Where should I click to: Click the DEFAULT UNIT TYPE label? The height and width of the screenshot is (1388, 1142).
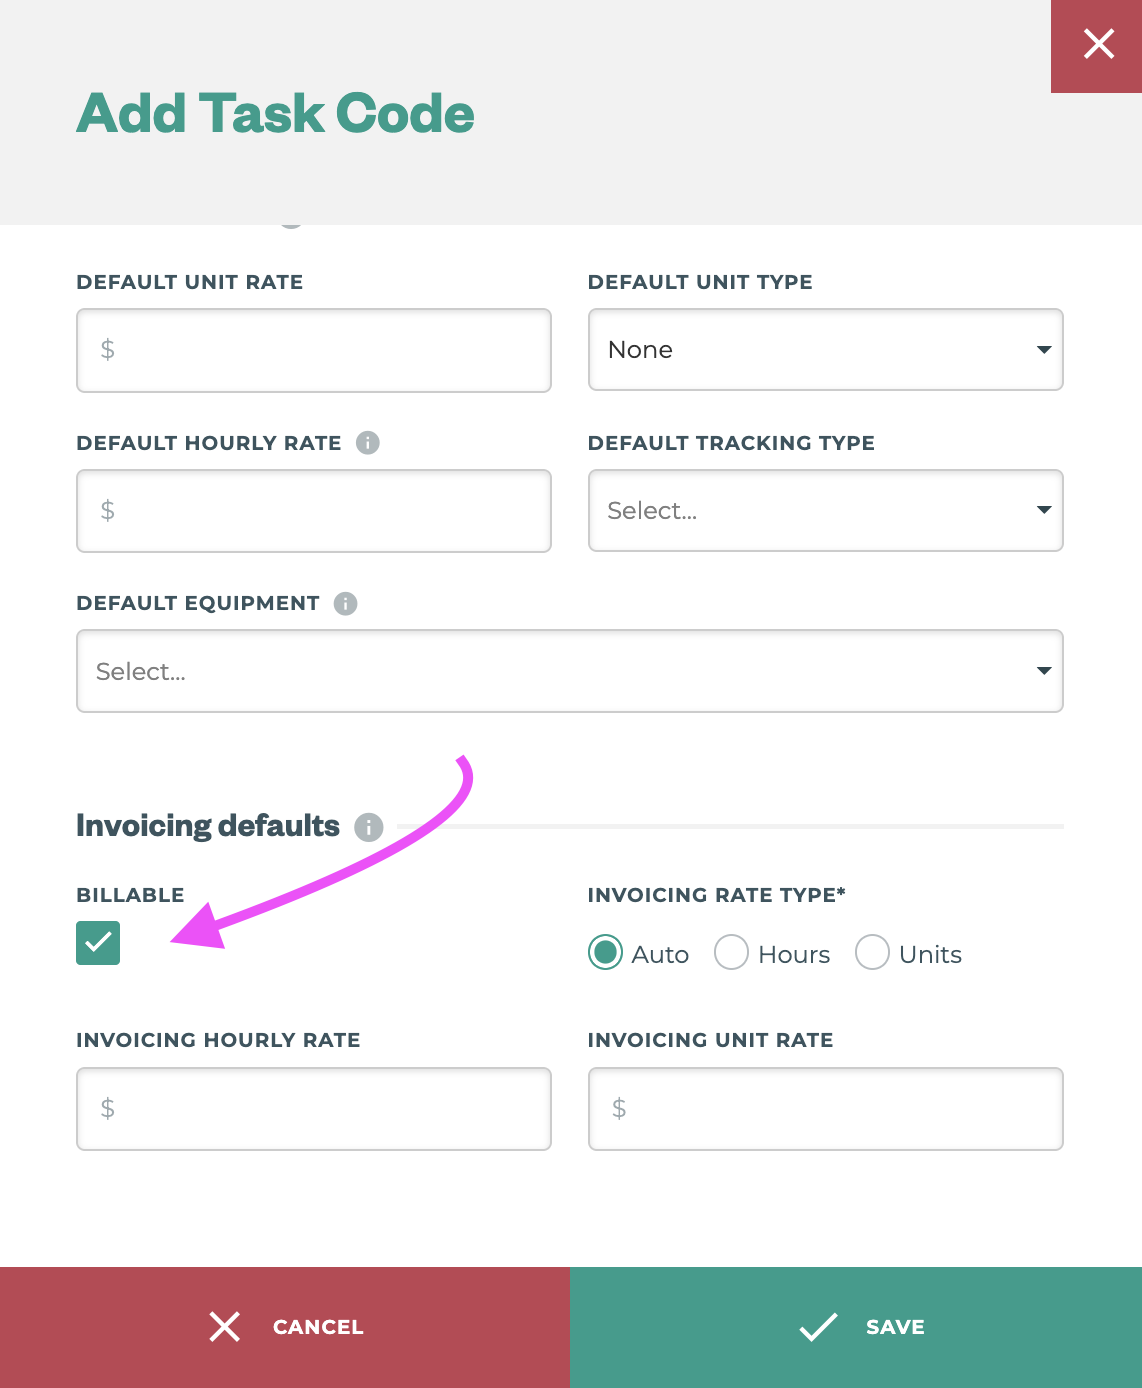coord(700,282)
